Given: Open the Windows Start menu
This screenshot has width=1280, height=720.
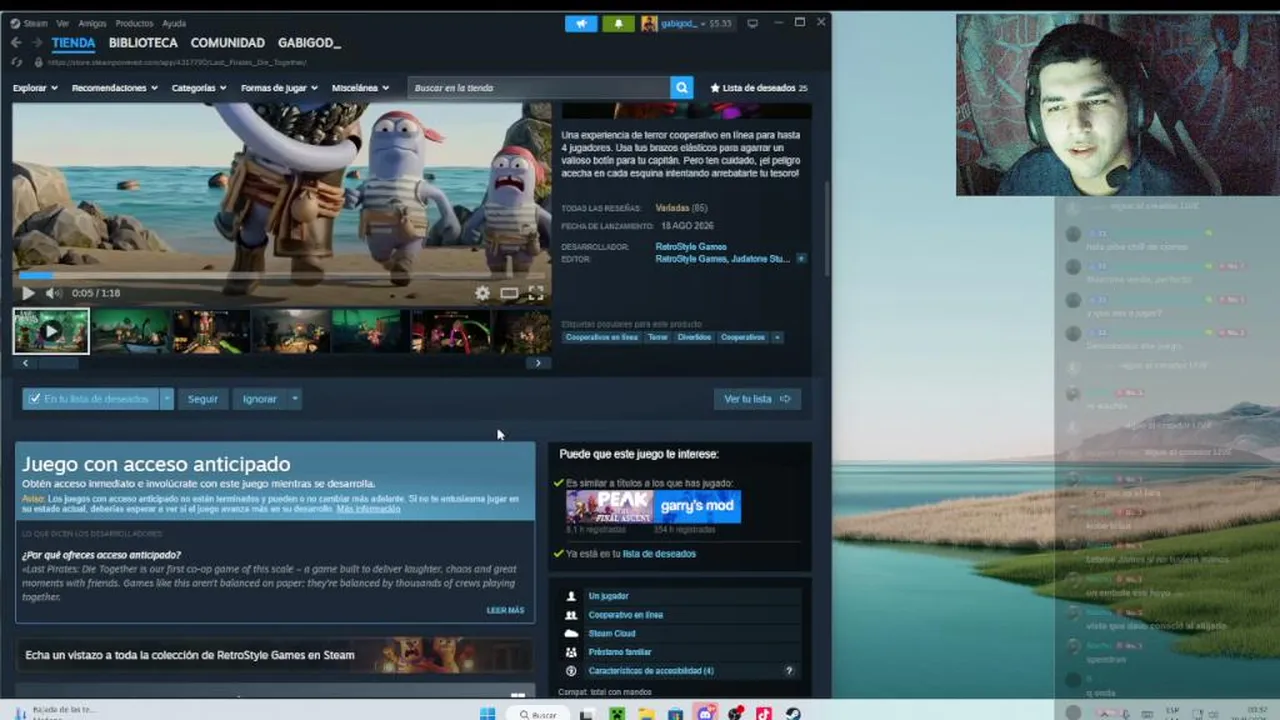Looking at the screenshot, I should [x=487, y=714].
